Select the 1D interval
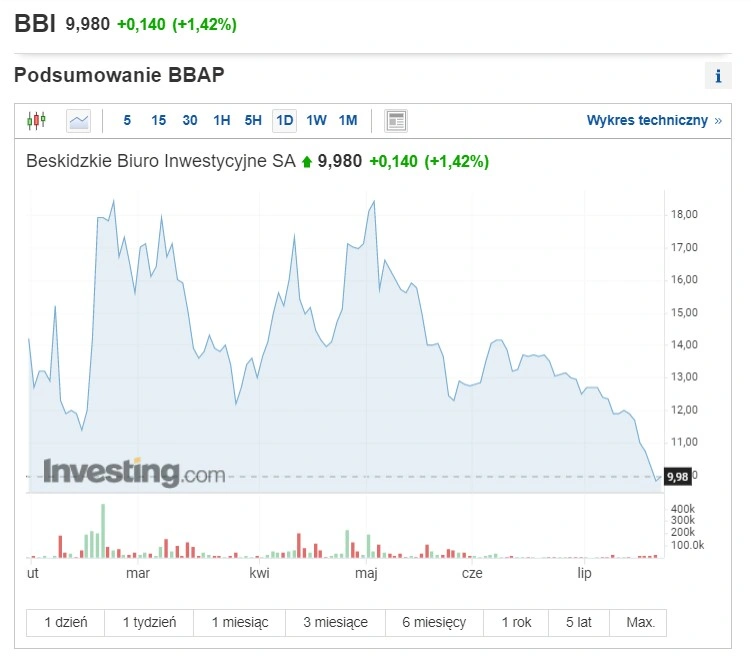 click(x=284, y=120)
